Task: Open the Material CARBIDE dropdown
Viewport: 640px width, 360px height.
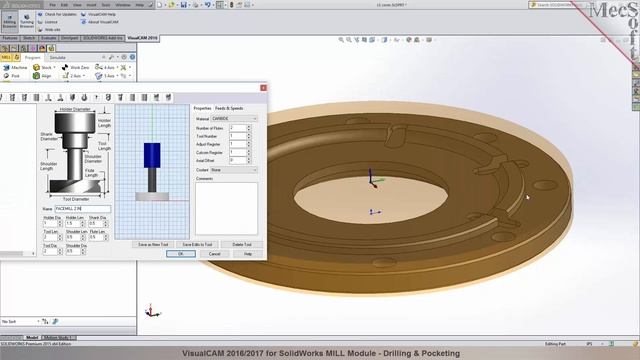Action: pos(234,119)
